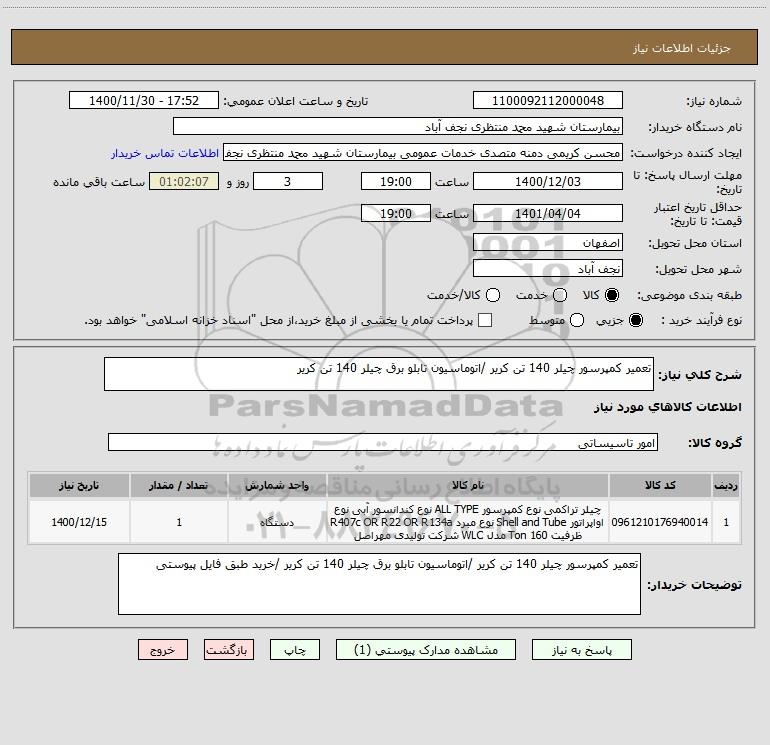Click the unit cell دستگاه
Image resolution: width=770 pixels, height=745 pixels.
coord(277,522)
